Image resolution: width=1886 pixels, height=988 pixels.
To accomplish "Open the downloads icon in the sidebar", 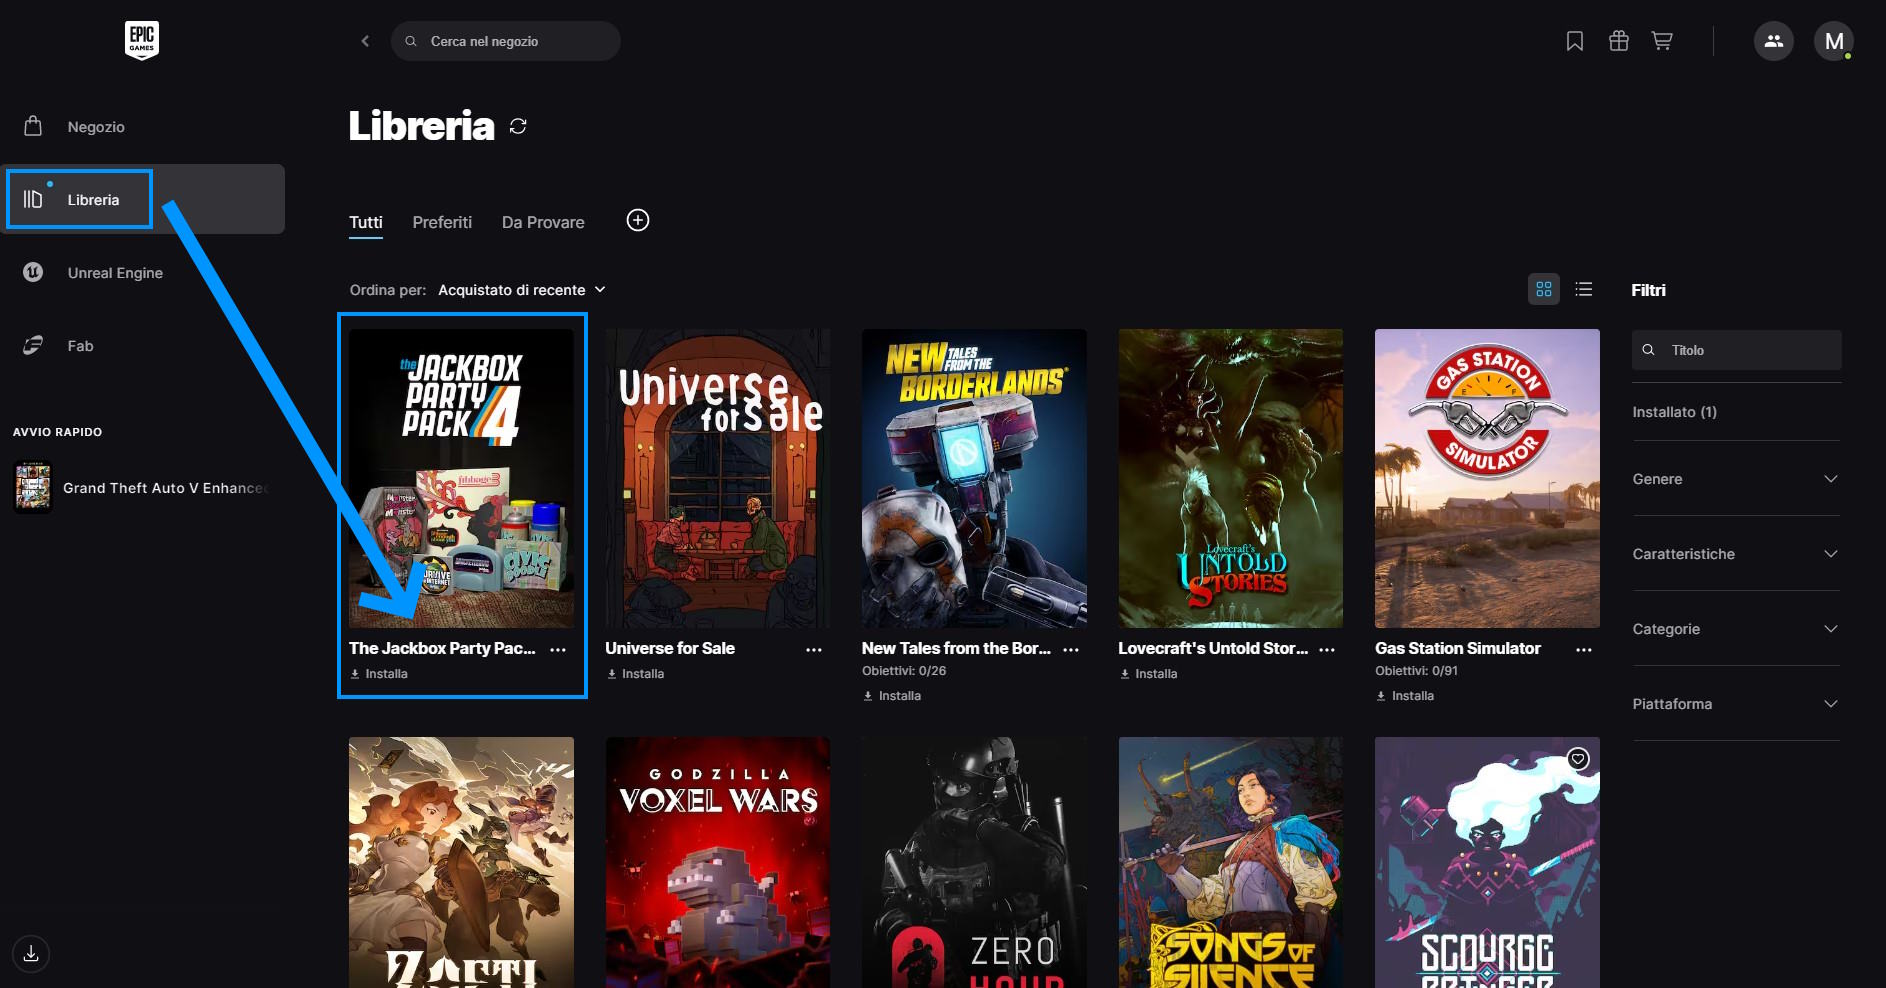I will [31, 953].
